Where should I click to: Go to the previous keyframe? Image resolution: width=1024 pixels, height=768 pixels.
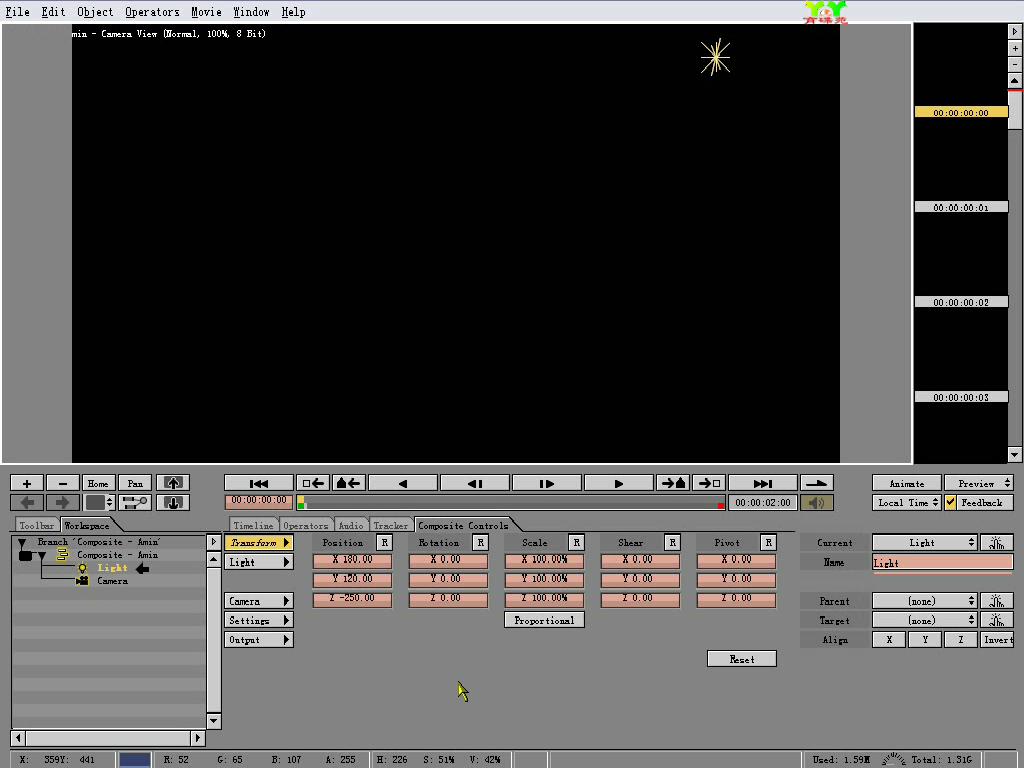349,483
